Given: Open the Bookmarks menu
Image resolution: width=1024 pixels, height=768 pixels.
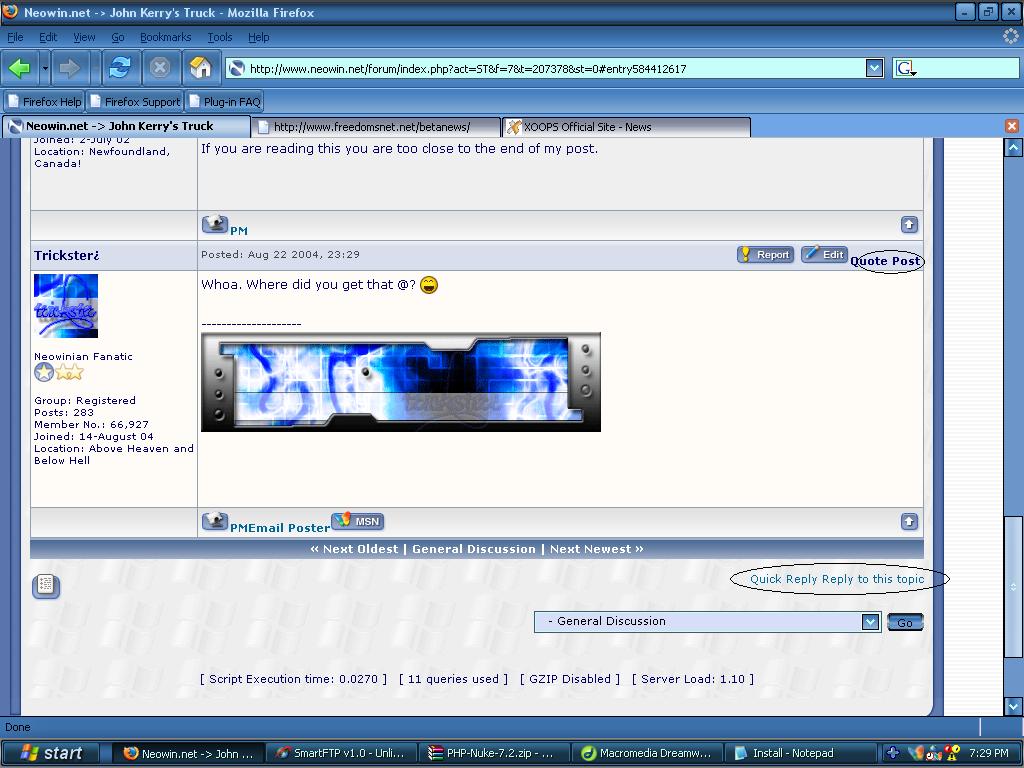Looking at the screenshot, I should (165, 37).
